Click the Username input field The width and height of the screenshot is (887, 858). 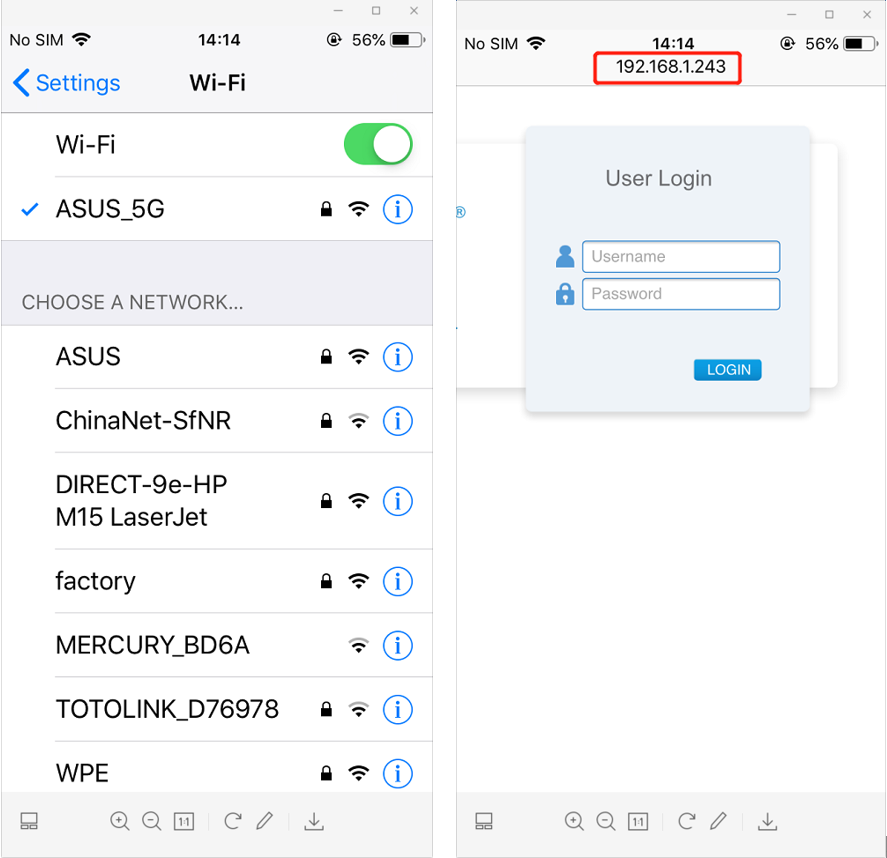[681, 257]
